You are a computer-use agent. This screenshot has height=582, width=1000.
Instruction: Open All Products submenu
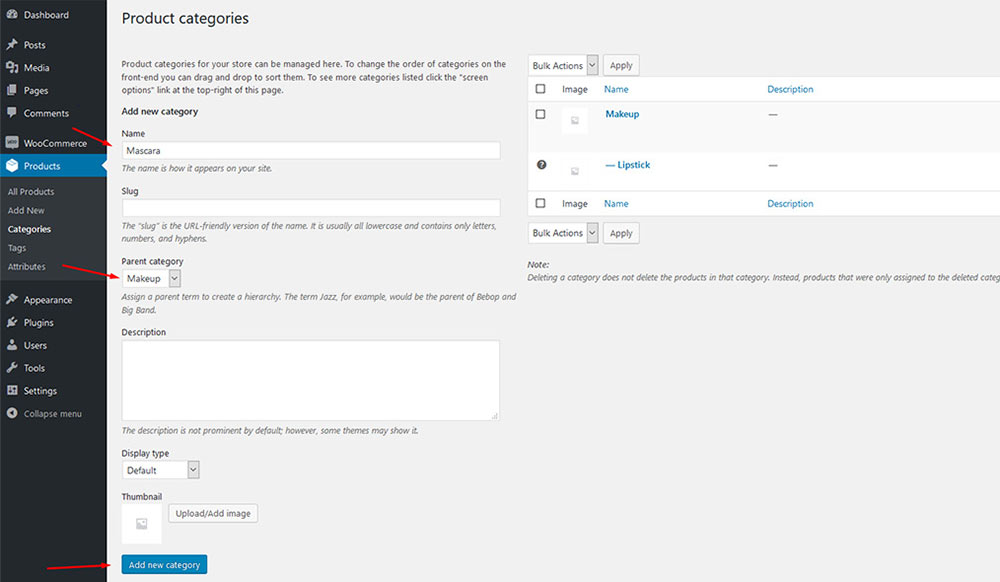point(31,191)
